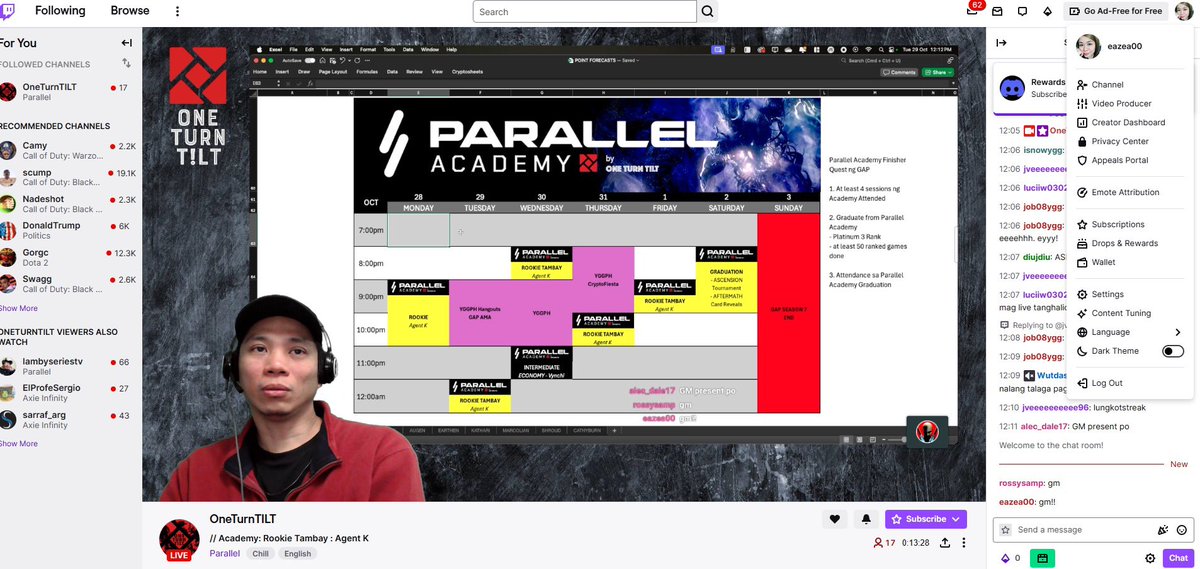Click Go Ad-Free for Free button

(1117, 11)
